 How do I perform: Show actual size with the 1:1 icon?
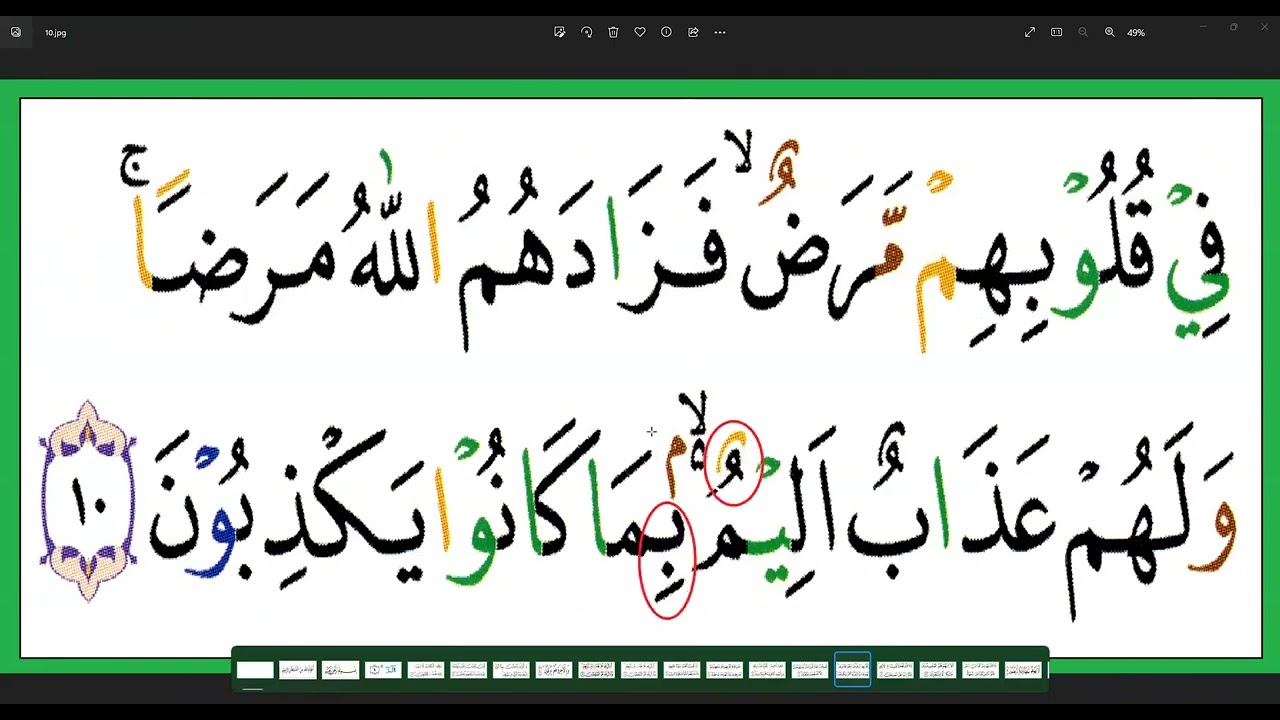pos(1056,32)
